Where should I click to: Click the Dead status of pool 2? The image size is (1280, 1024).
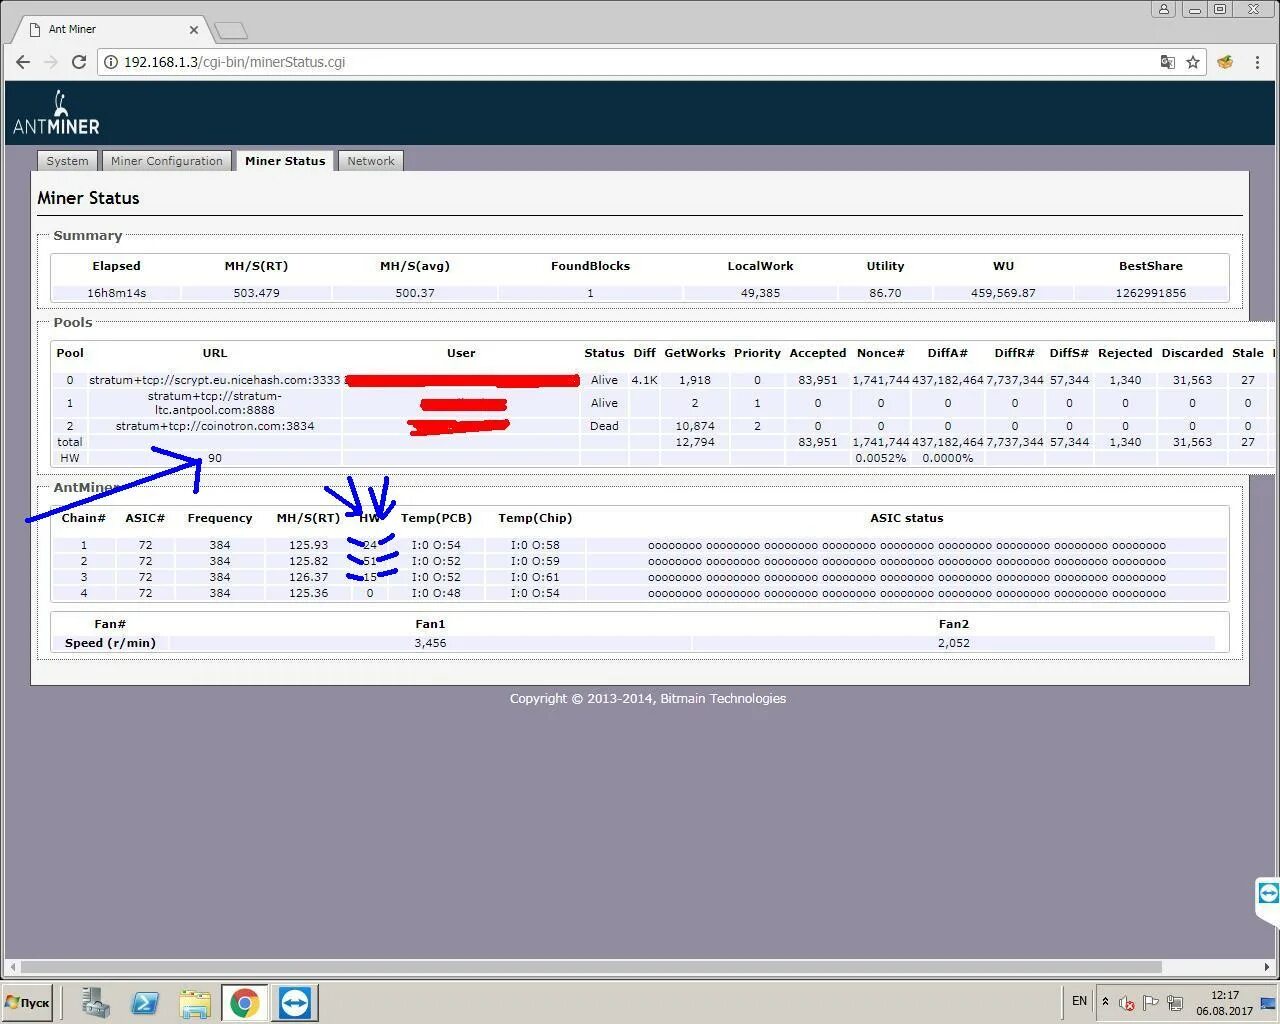[604, 426]
